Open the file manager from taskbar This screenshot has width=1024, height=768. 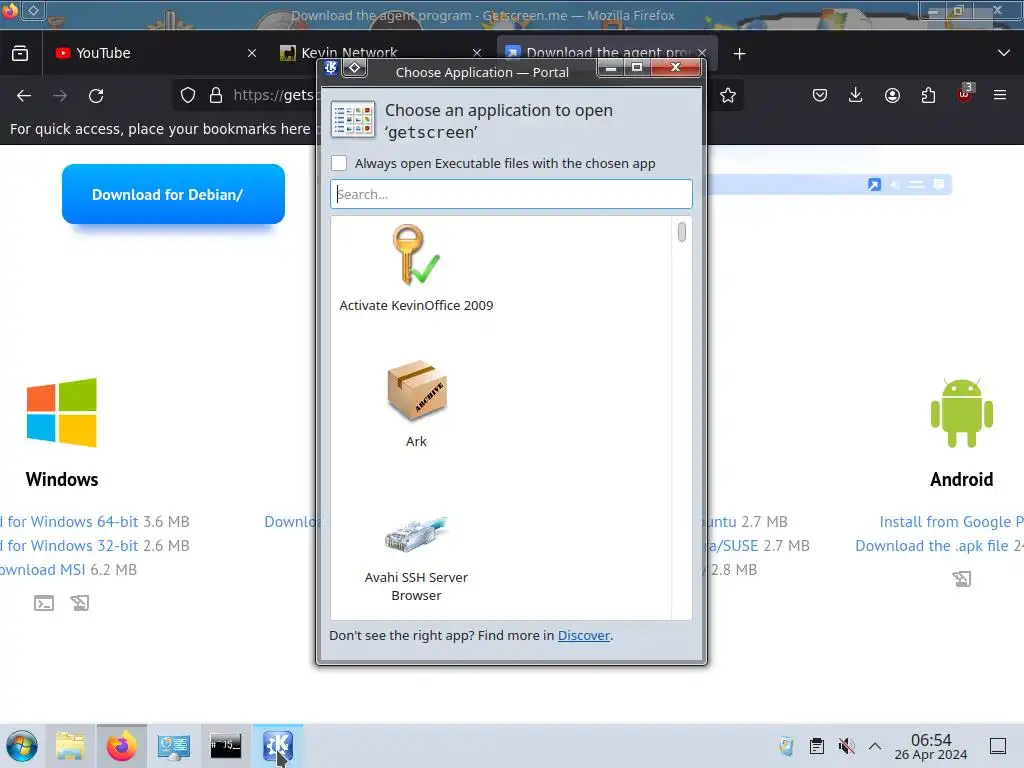tap(70, 746)
